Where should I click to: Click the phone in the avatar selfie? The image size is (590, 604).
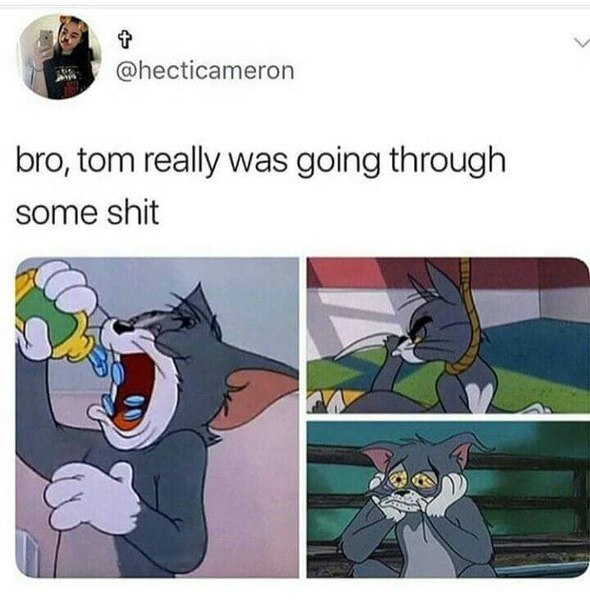click(x=46, y=40)
